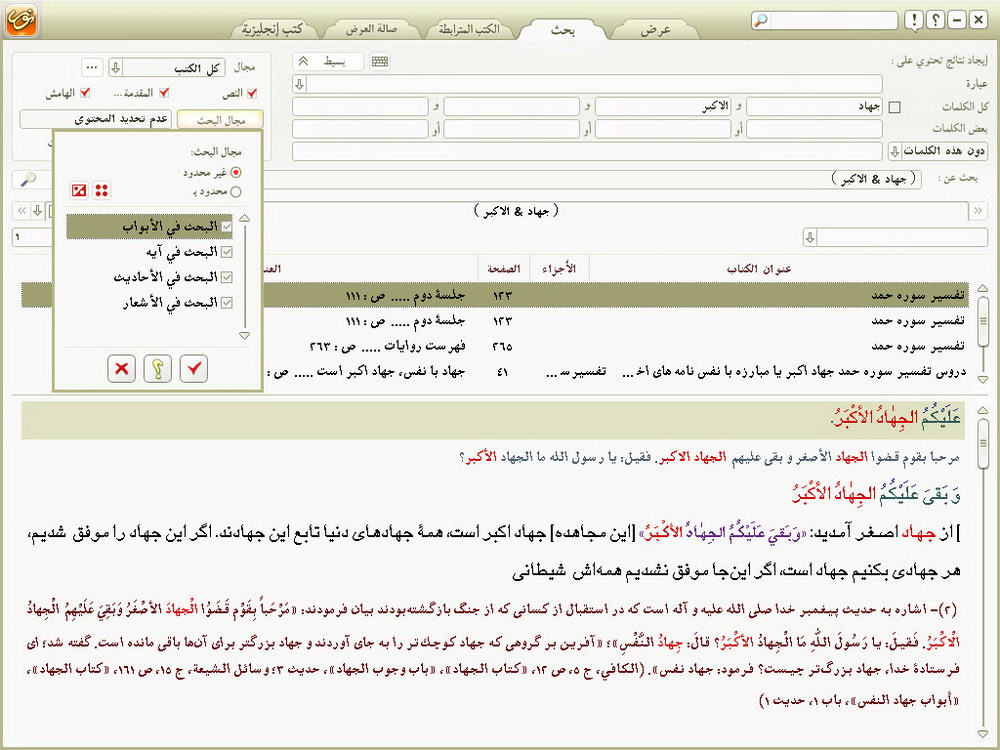Screen dimensions: 1000x750
Task: Confirm the search scope with the red checkmark
Action: tap(194, 368)
